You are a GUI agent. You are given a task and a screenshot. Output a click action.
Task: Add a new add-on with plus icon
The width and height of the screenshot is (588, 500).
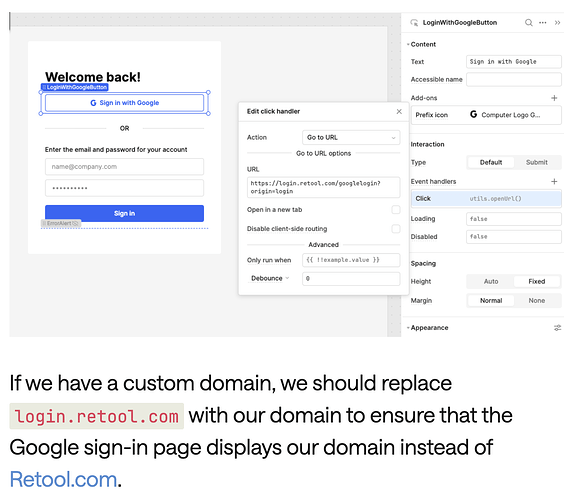554,98
